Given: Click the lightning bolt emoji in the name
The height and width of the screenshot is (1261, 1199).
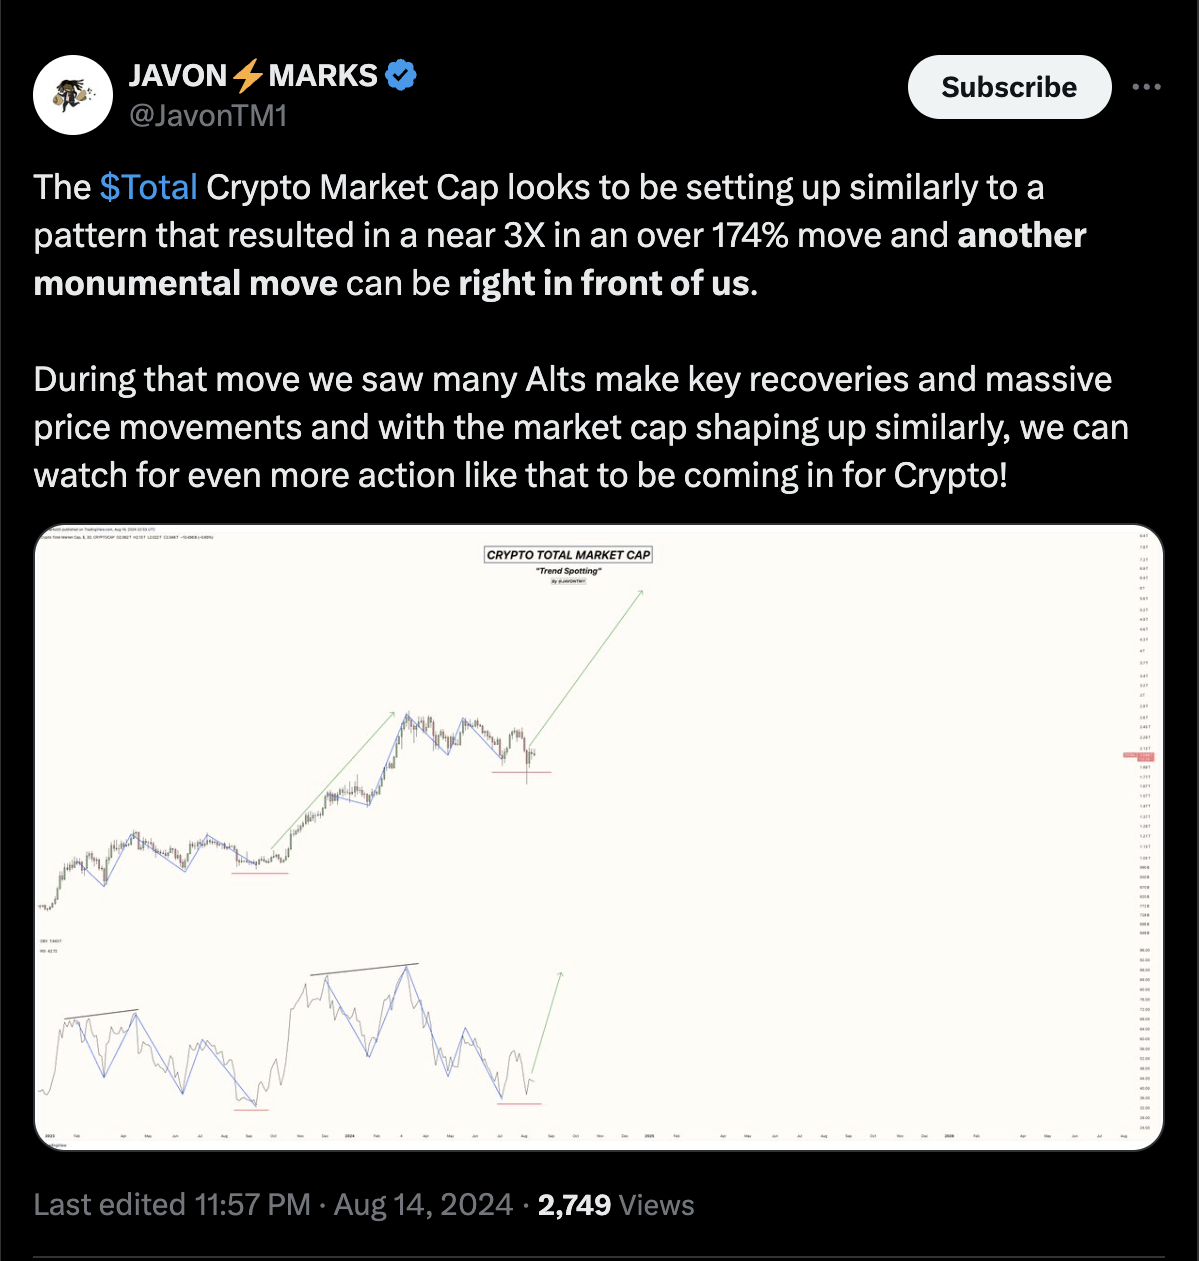Looking at the screenshot, I should pos(248,75).
